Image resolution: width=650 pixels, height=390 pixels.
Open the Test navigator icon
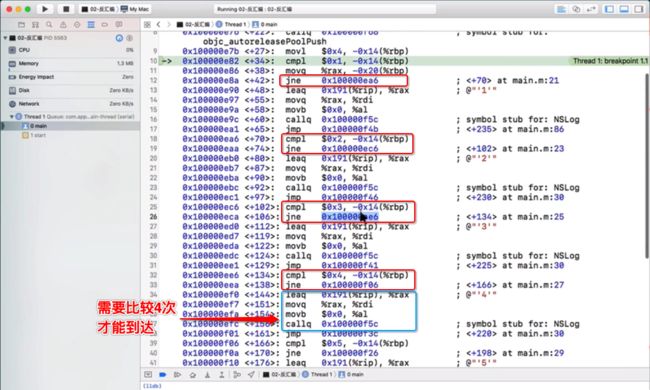click(77, 25)
